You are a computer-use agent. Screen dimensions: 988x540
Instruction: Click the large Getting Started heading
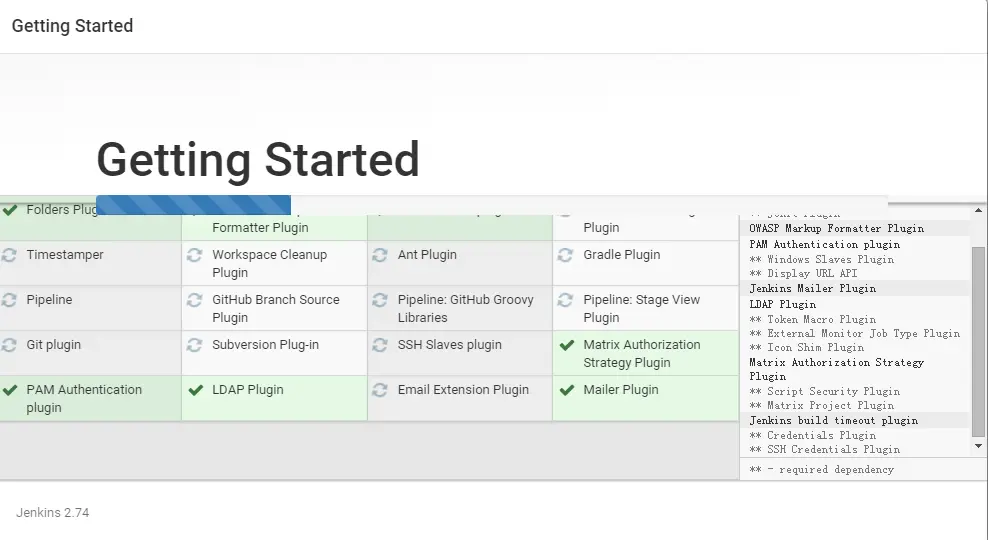tap(258, 160)
